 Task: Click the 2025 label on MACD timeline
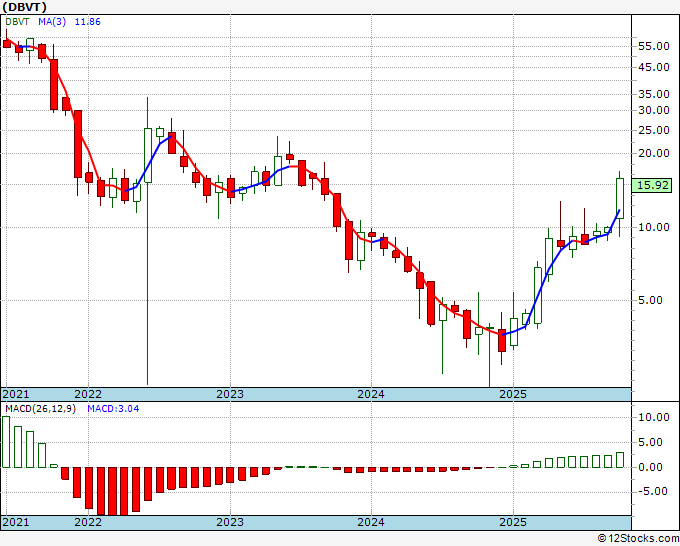click(x=513, y=522)
